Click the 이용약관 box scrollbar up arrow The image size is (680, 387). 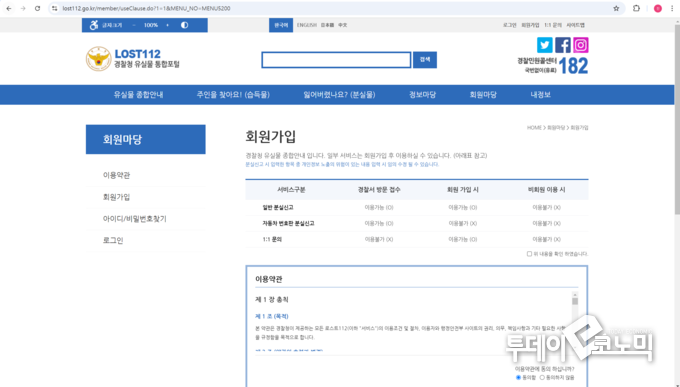pos(575,295)
